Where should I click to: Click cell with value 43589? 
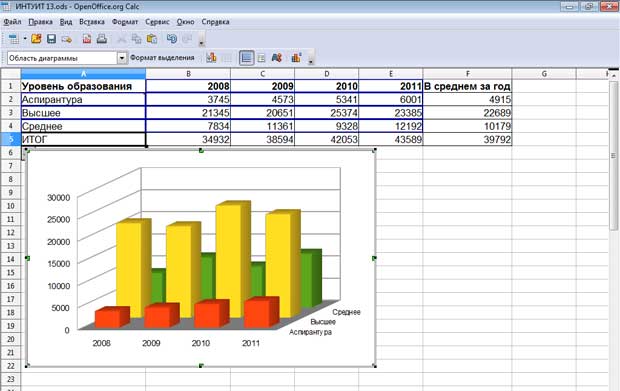(391, 139)
